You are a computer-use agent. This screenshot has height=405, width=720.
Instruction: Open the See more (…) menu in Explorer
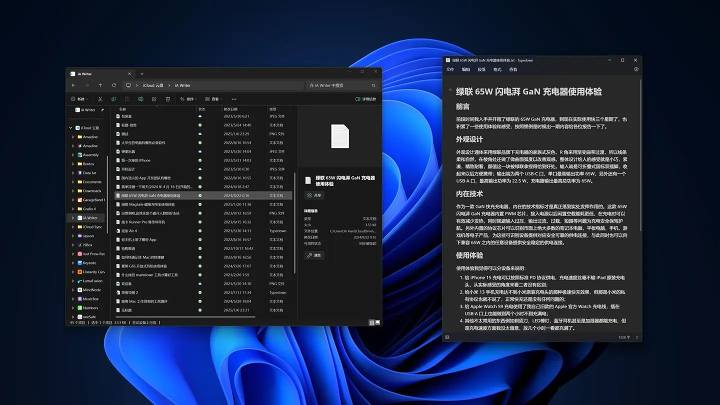[x=234, y=99]
